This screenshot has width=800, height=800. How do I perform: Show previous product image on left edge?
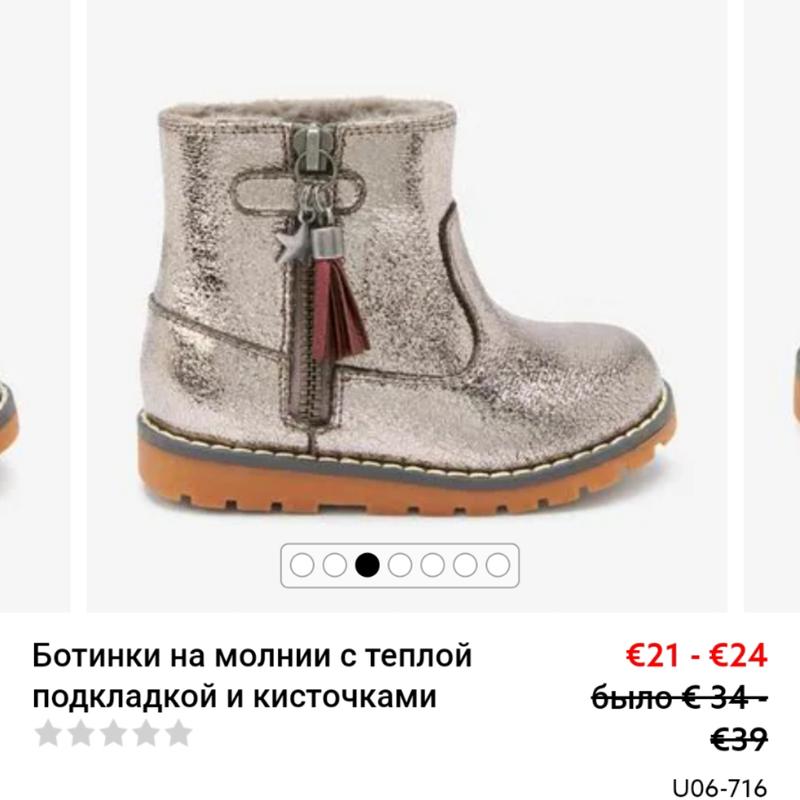pyautogui.click(x=35, y=306)
